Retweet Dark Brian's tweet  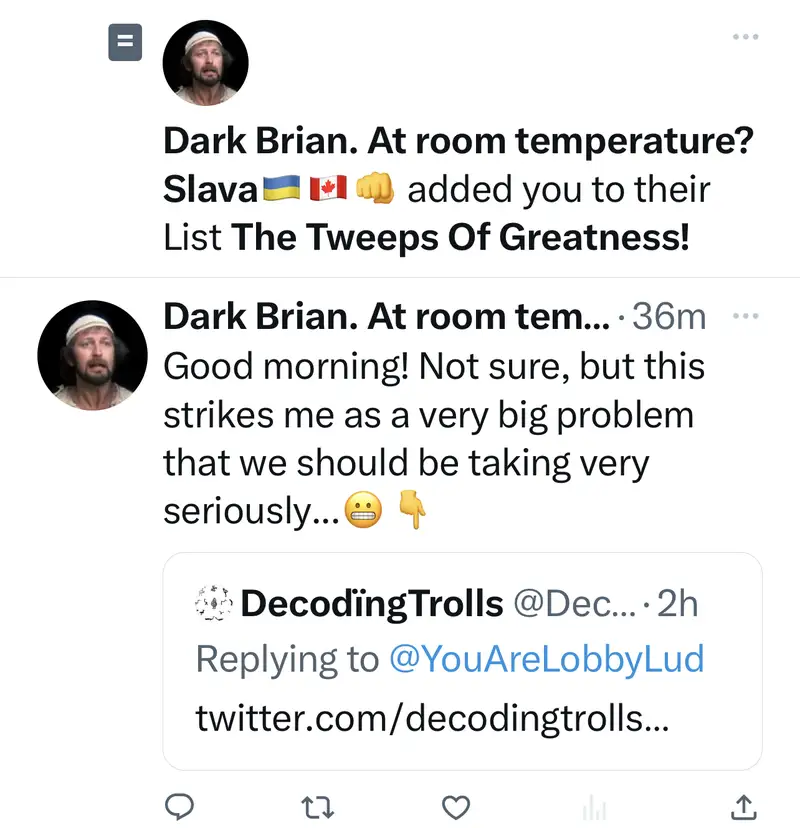click(x=318, y=805)
